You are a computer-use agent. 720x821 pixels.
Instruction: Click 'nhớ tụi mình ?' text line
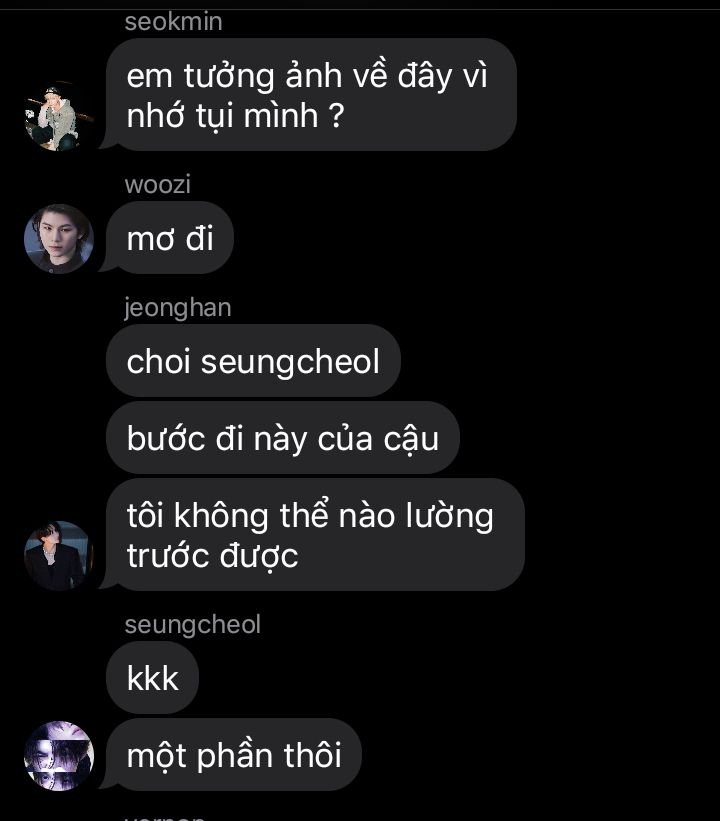(236, 116)
